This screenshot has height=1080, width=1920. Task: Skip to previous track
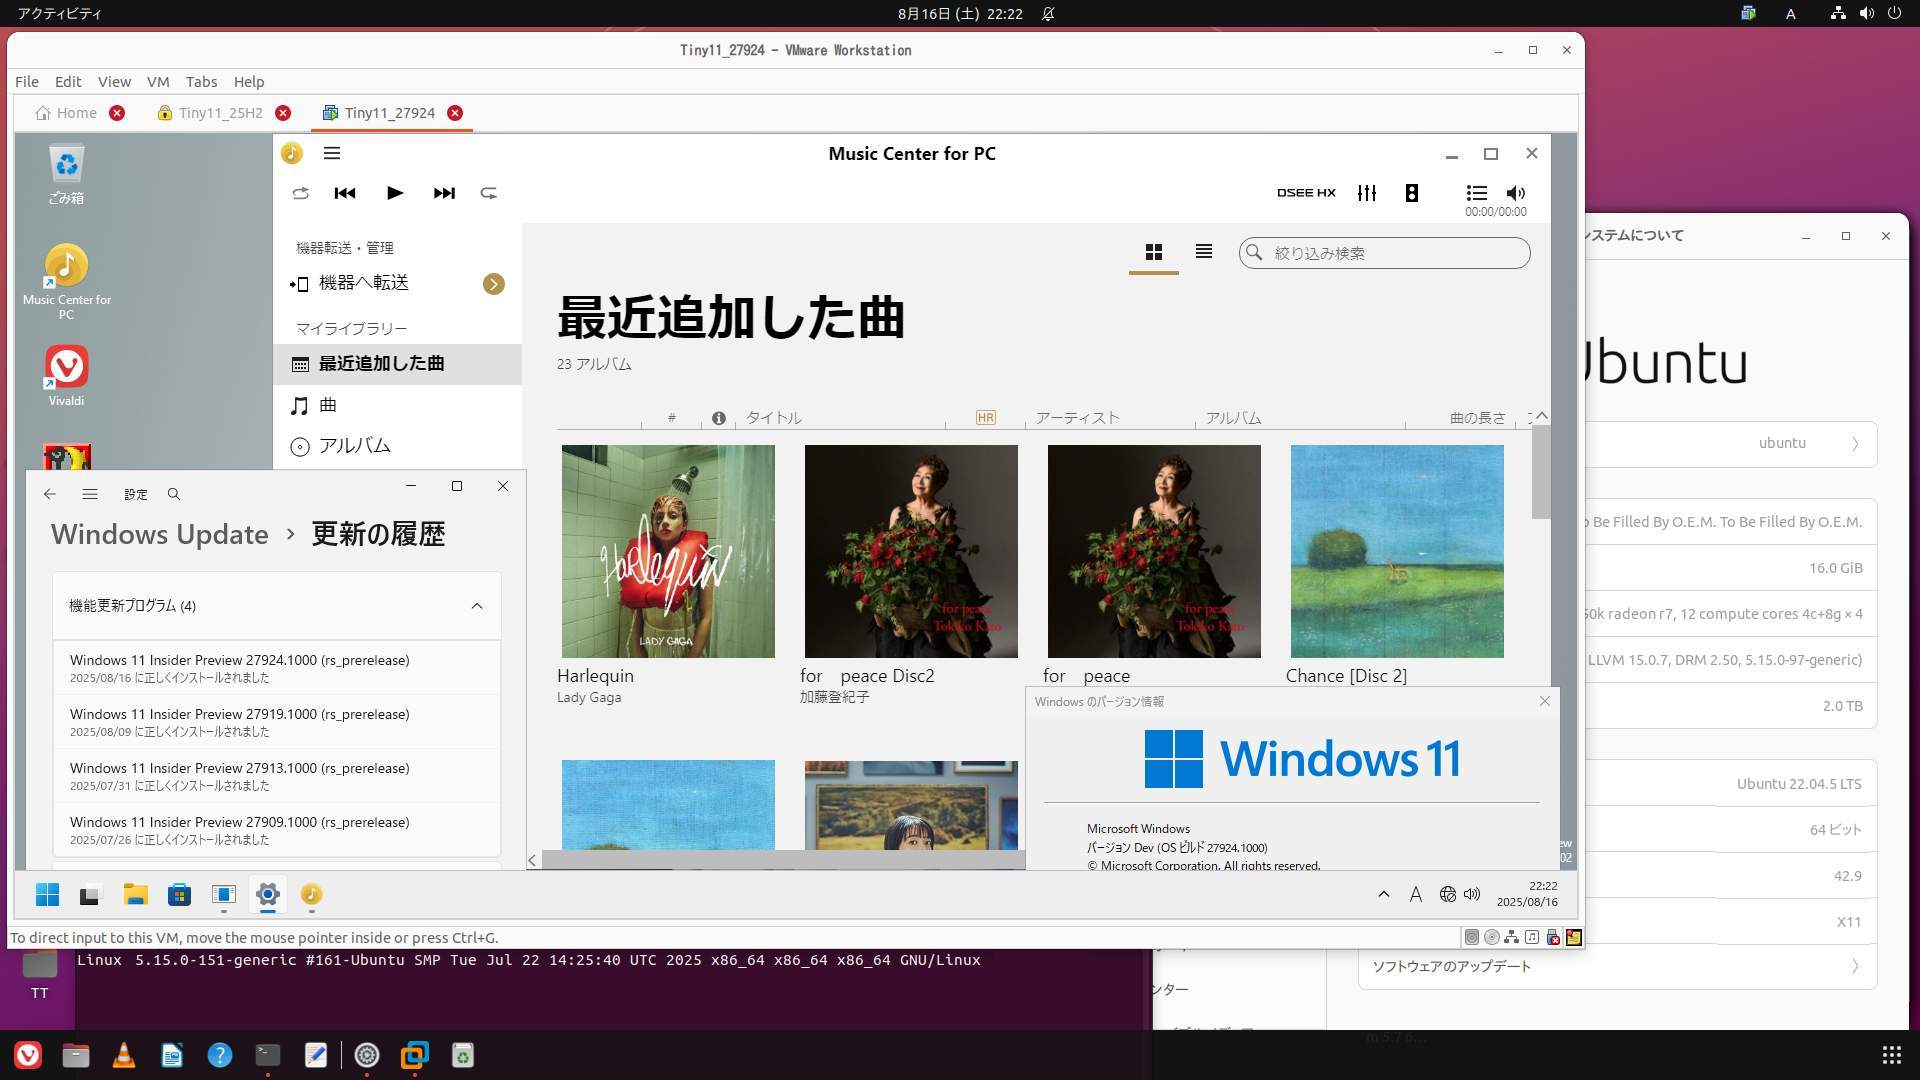coord(345,193)
